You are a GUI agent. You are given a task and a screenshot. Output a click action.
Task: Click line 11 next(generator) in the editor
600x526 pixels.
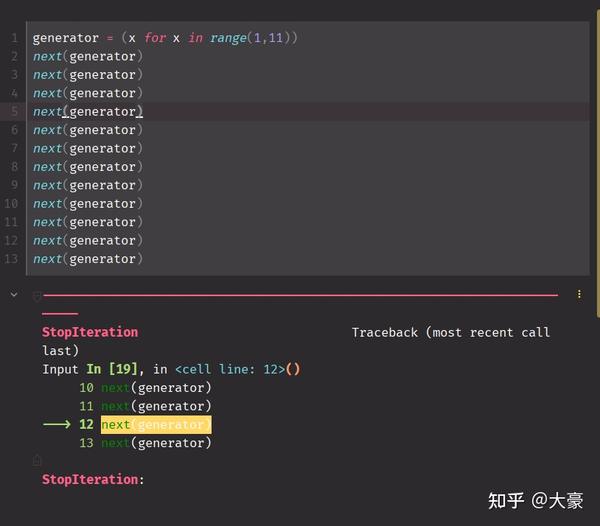point(88,222)
